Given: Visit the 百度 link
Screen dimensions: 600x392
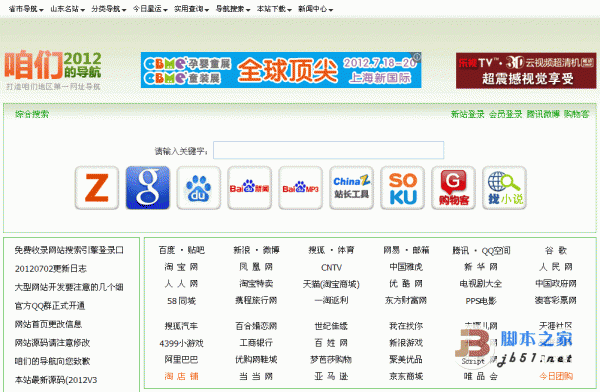Looking at the screenshot, I should 167,250.
